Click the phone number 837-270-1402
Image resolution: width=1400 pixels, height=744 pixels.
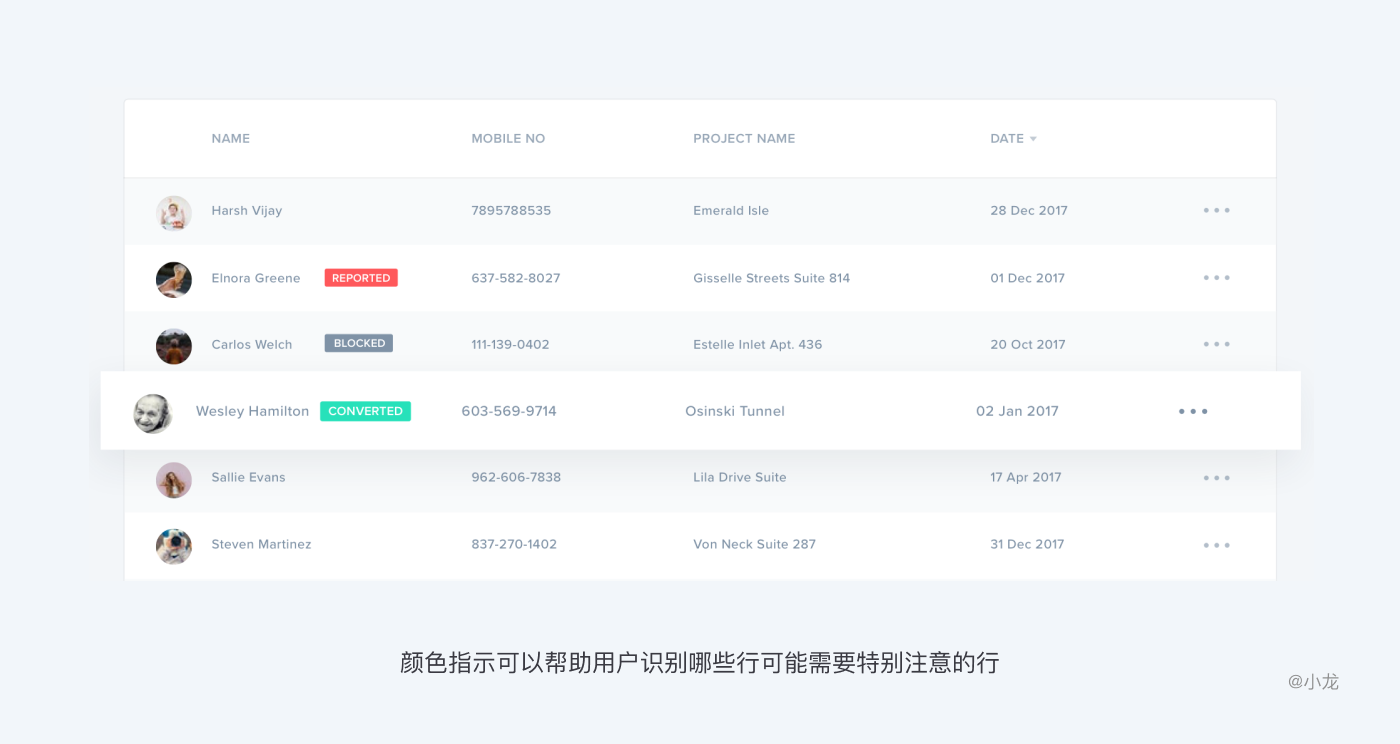(514, 545)
